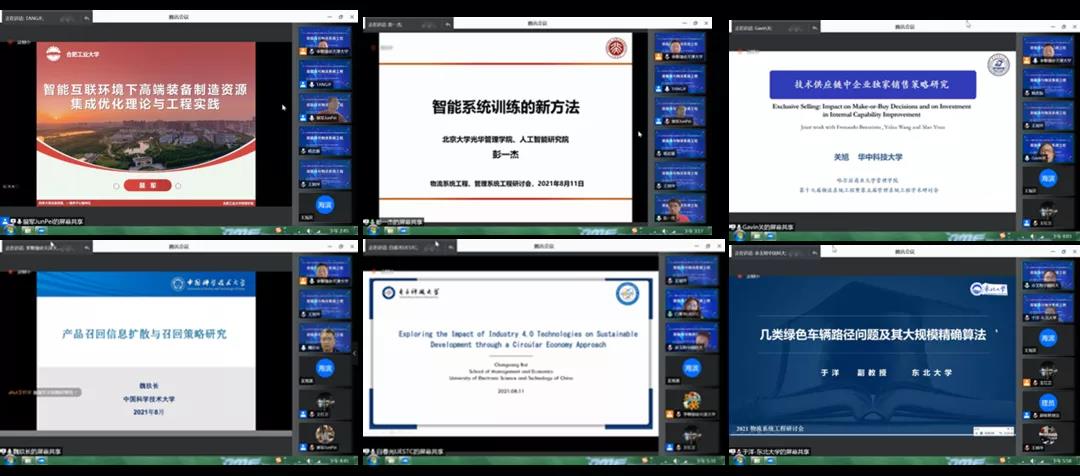Screen dimensions: 1080x476
Task: Click Peking University red emblem on 智能系统训练 slide
Action: [615, 48]
